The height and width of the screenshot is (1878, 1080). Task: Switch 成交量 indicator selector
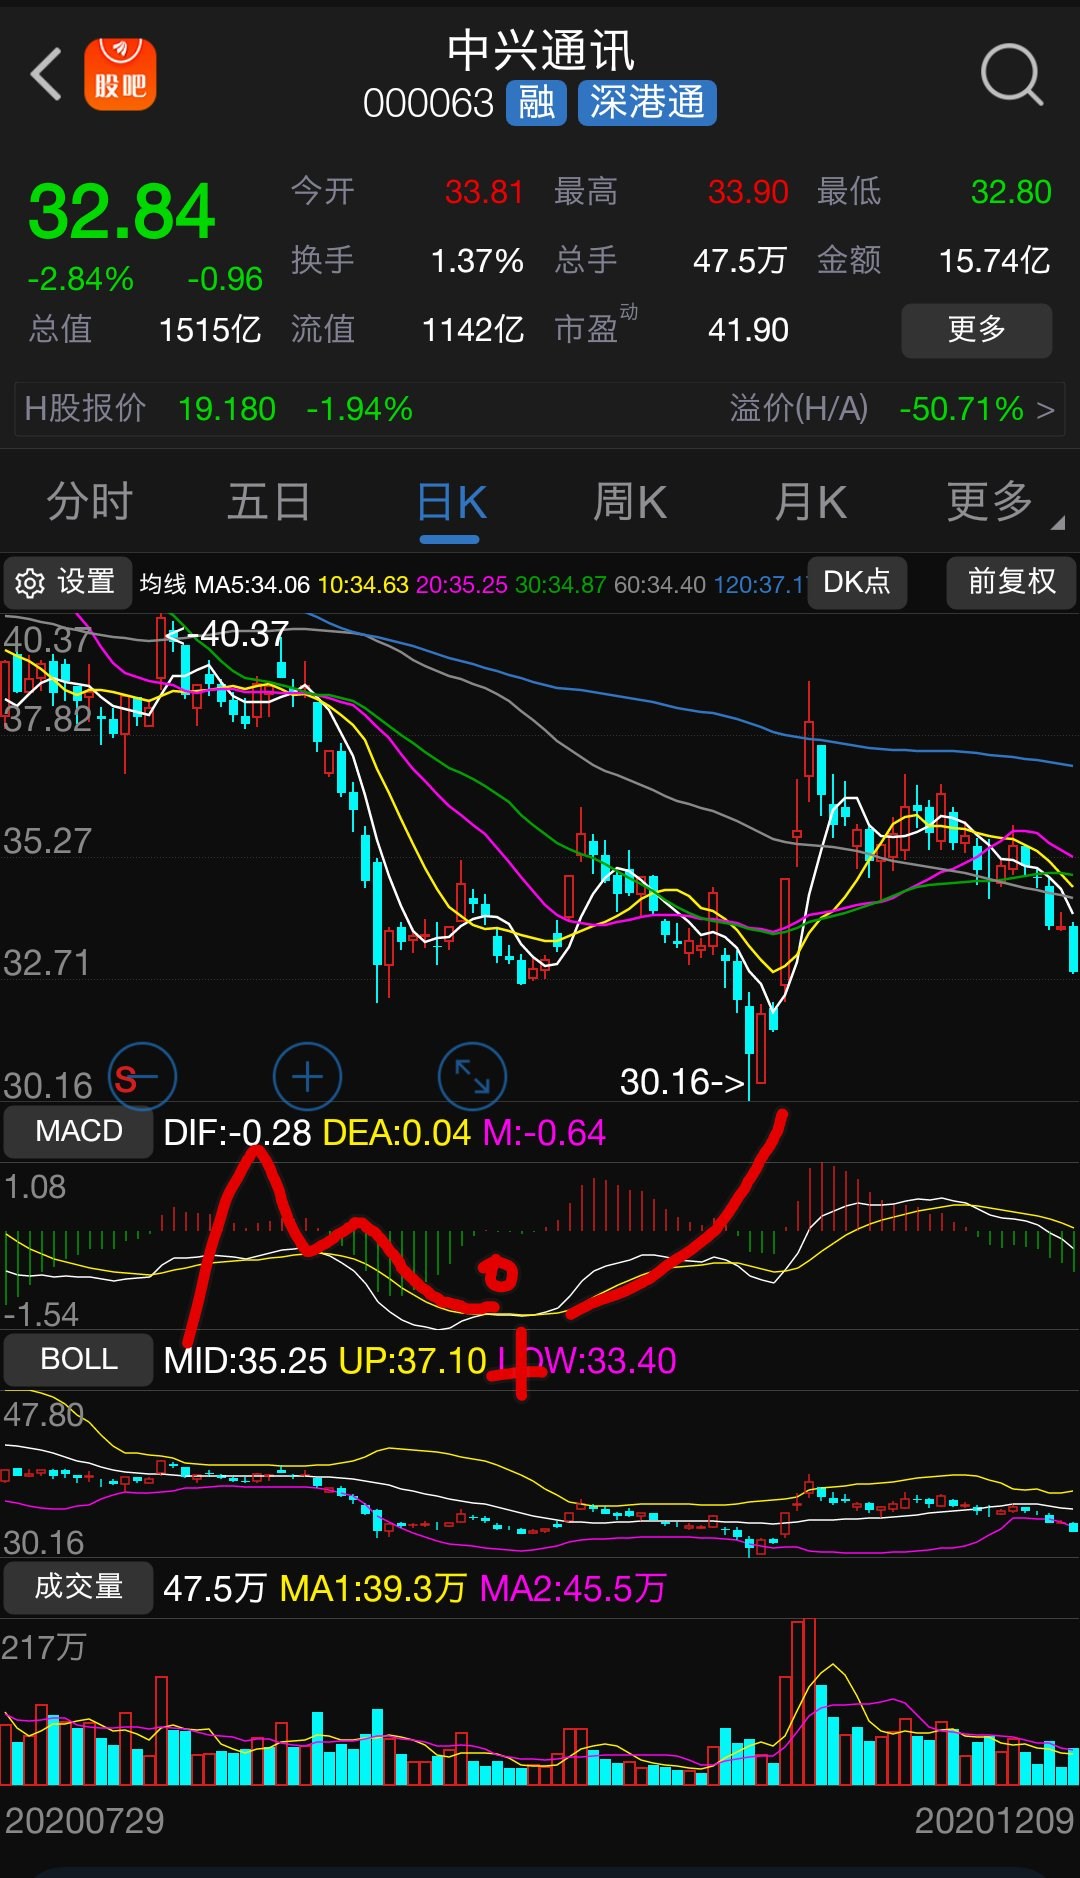[78, 1588]
